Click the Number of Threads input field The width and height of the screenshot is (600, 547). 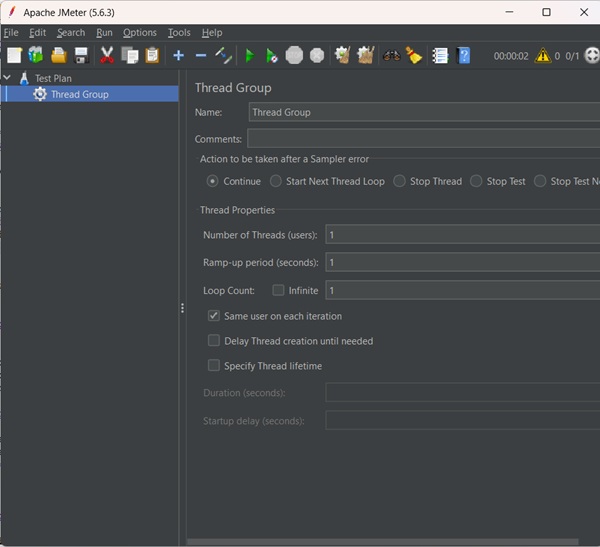click(x=460, y=235)
